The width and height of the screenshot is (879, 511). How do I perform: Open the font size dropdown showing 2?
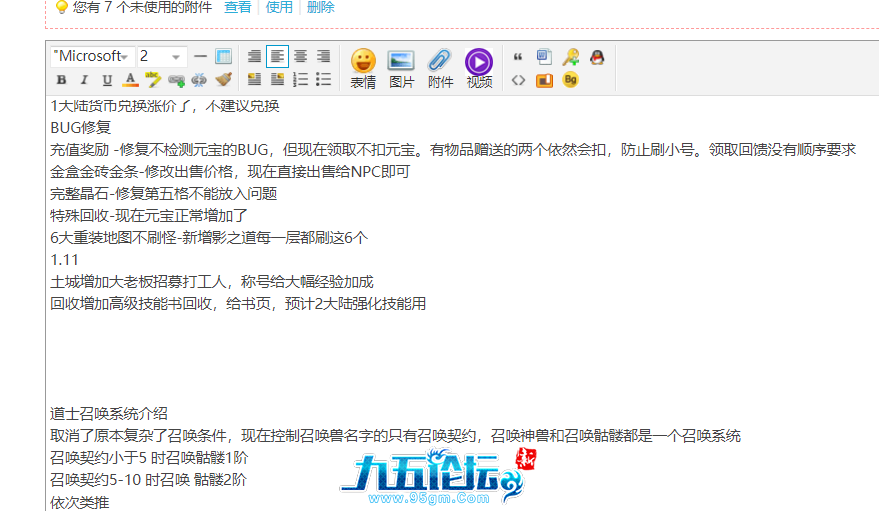click(161, 57)
